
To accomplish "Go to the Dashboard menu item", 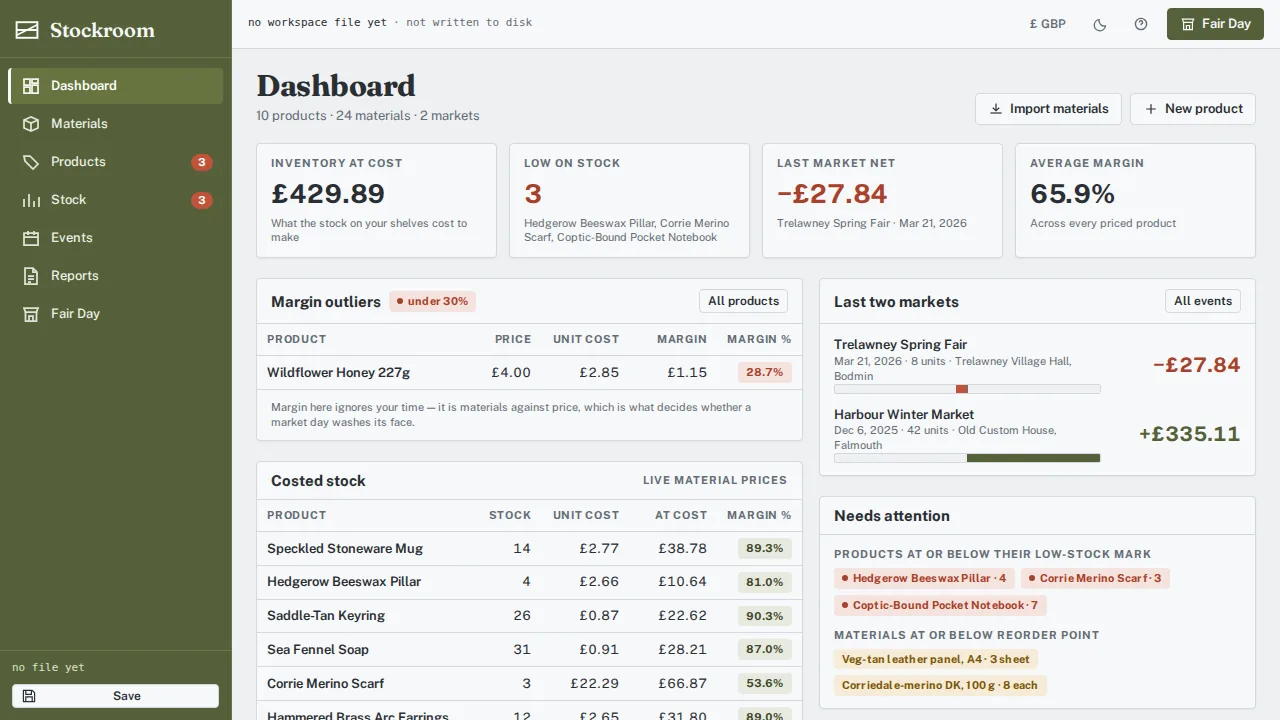I will pos(116,86).
